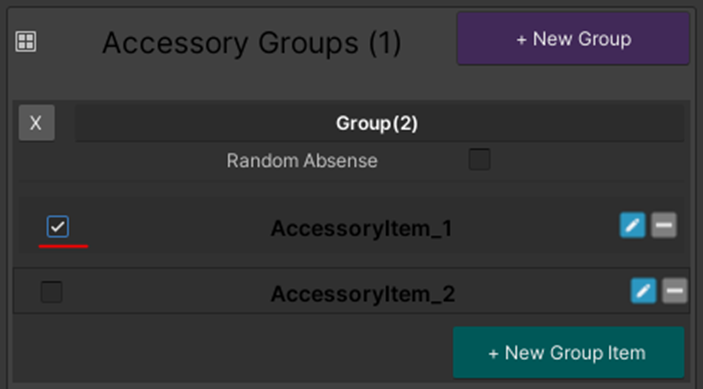Enable the Random Absense checkbox

(479, 160)
